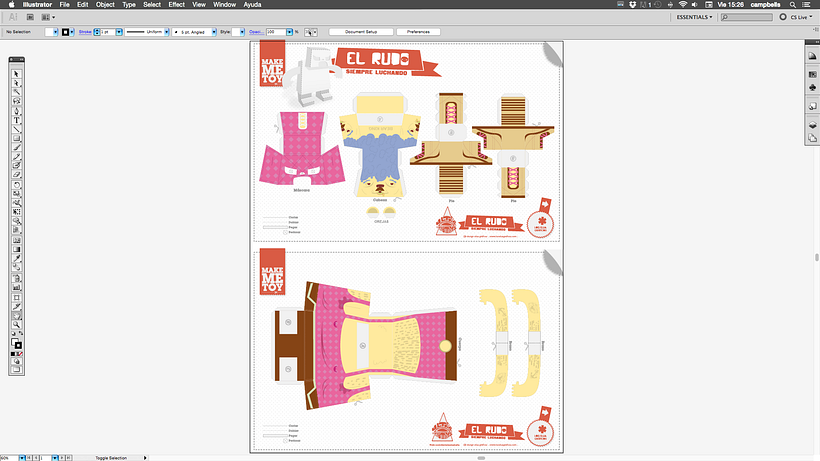Reset to default fill and stroke

tap(13, 333)
